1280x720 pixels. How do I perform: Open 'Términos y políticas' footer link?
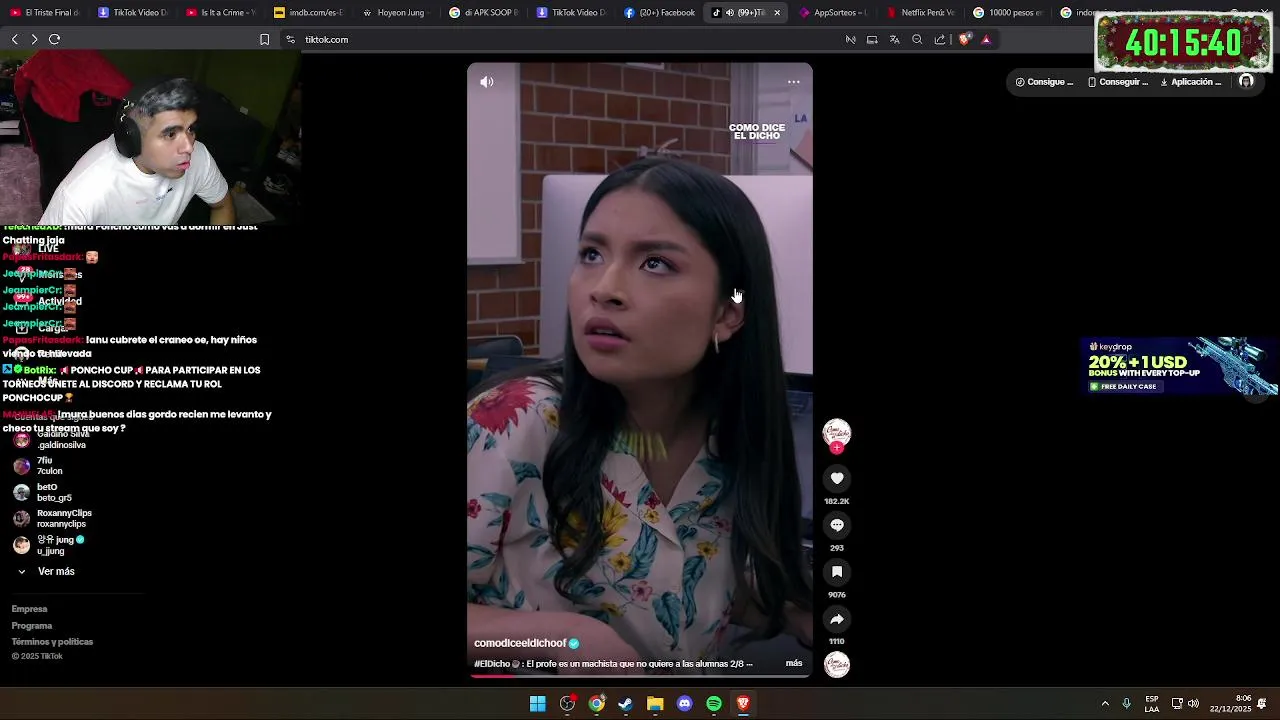(52, 642)
